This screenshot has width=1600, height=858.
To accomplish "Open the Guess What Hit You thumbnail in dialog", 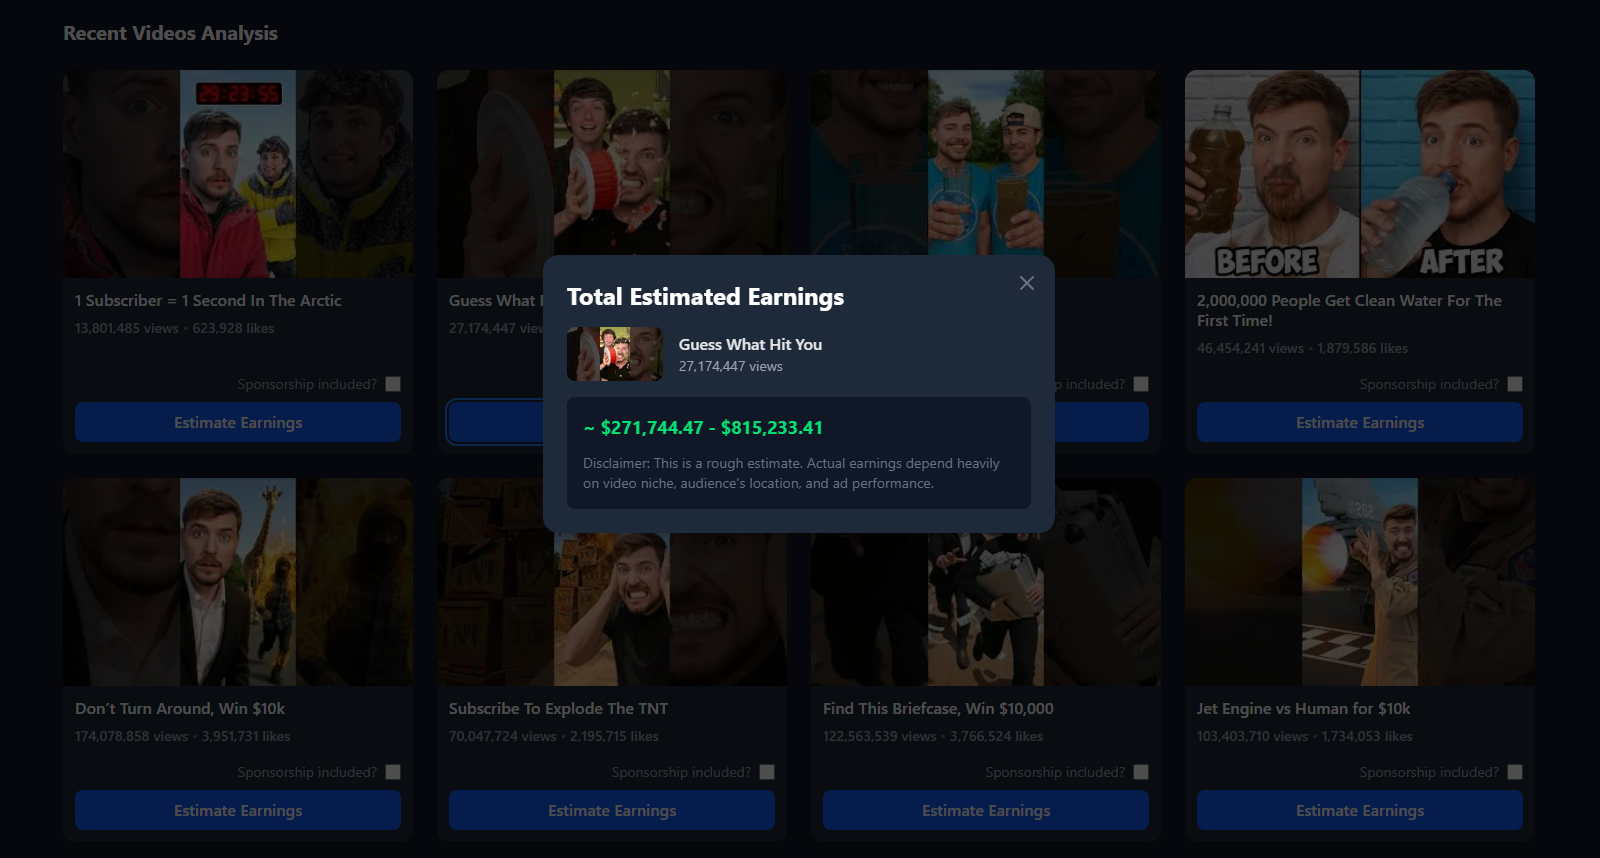I will point(615,354).
